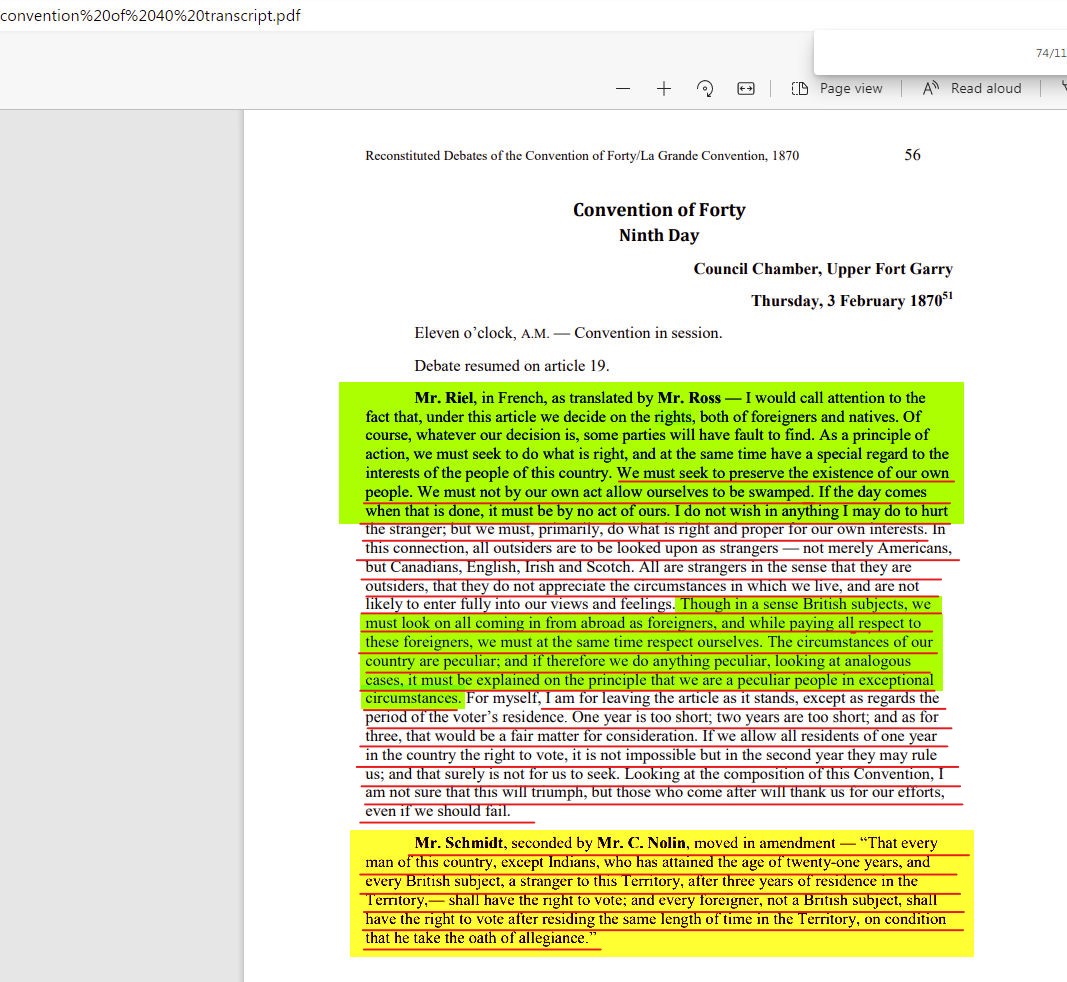Click the bold name 'Mr. Schmidt'
Viewport: 1067px width, 982px height.
pyautogui.click(x=459, y=842)
